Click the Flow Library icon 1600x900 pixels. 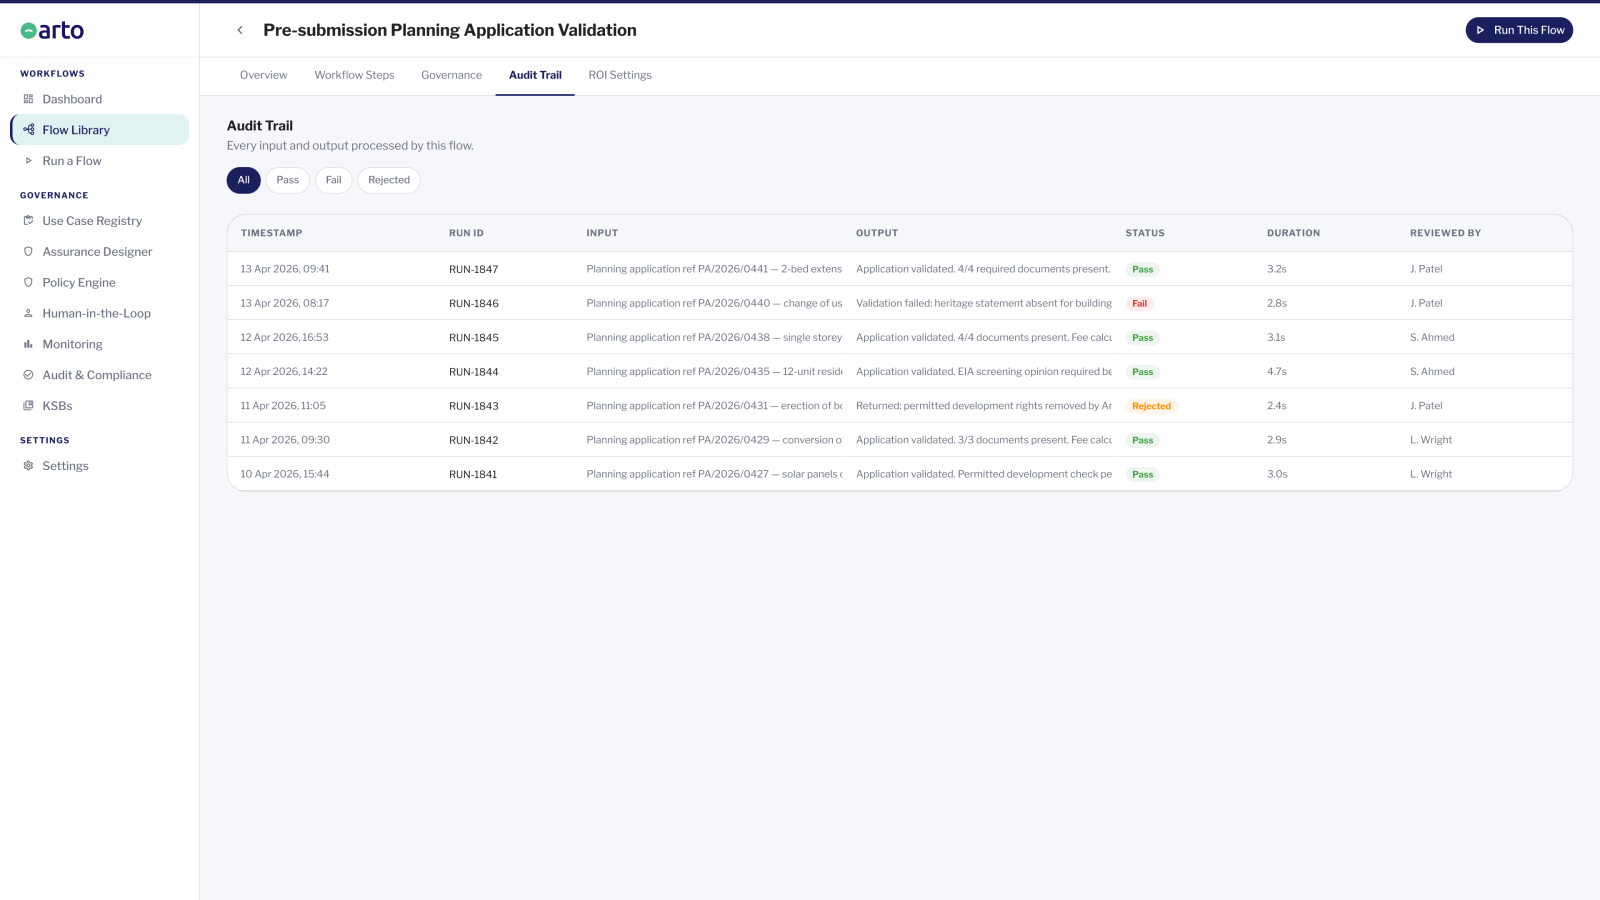coord(28,130)
